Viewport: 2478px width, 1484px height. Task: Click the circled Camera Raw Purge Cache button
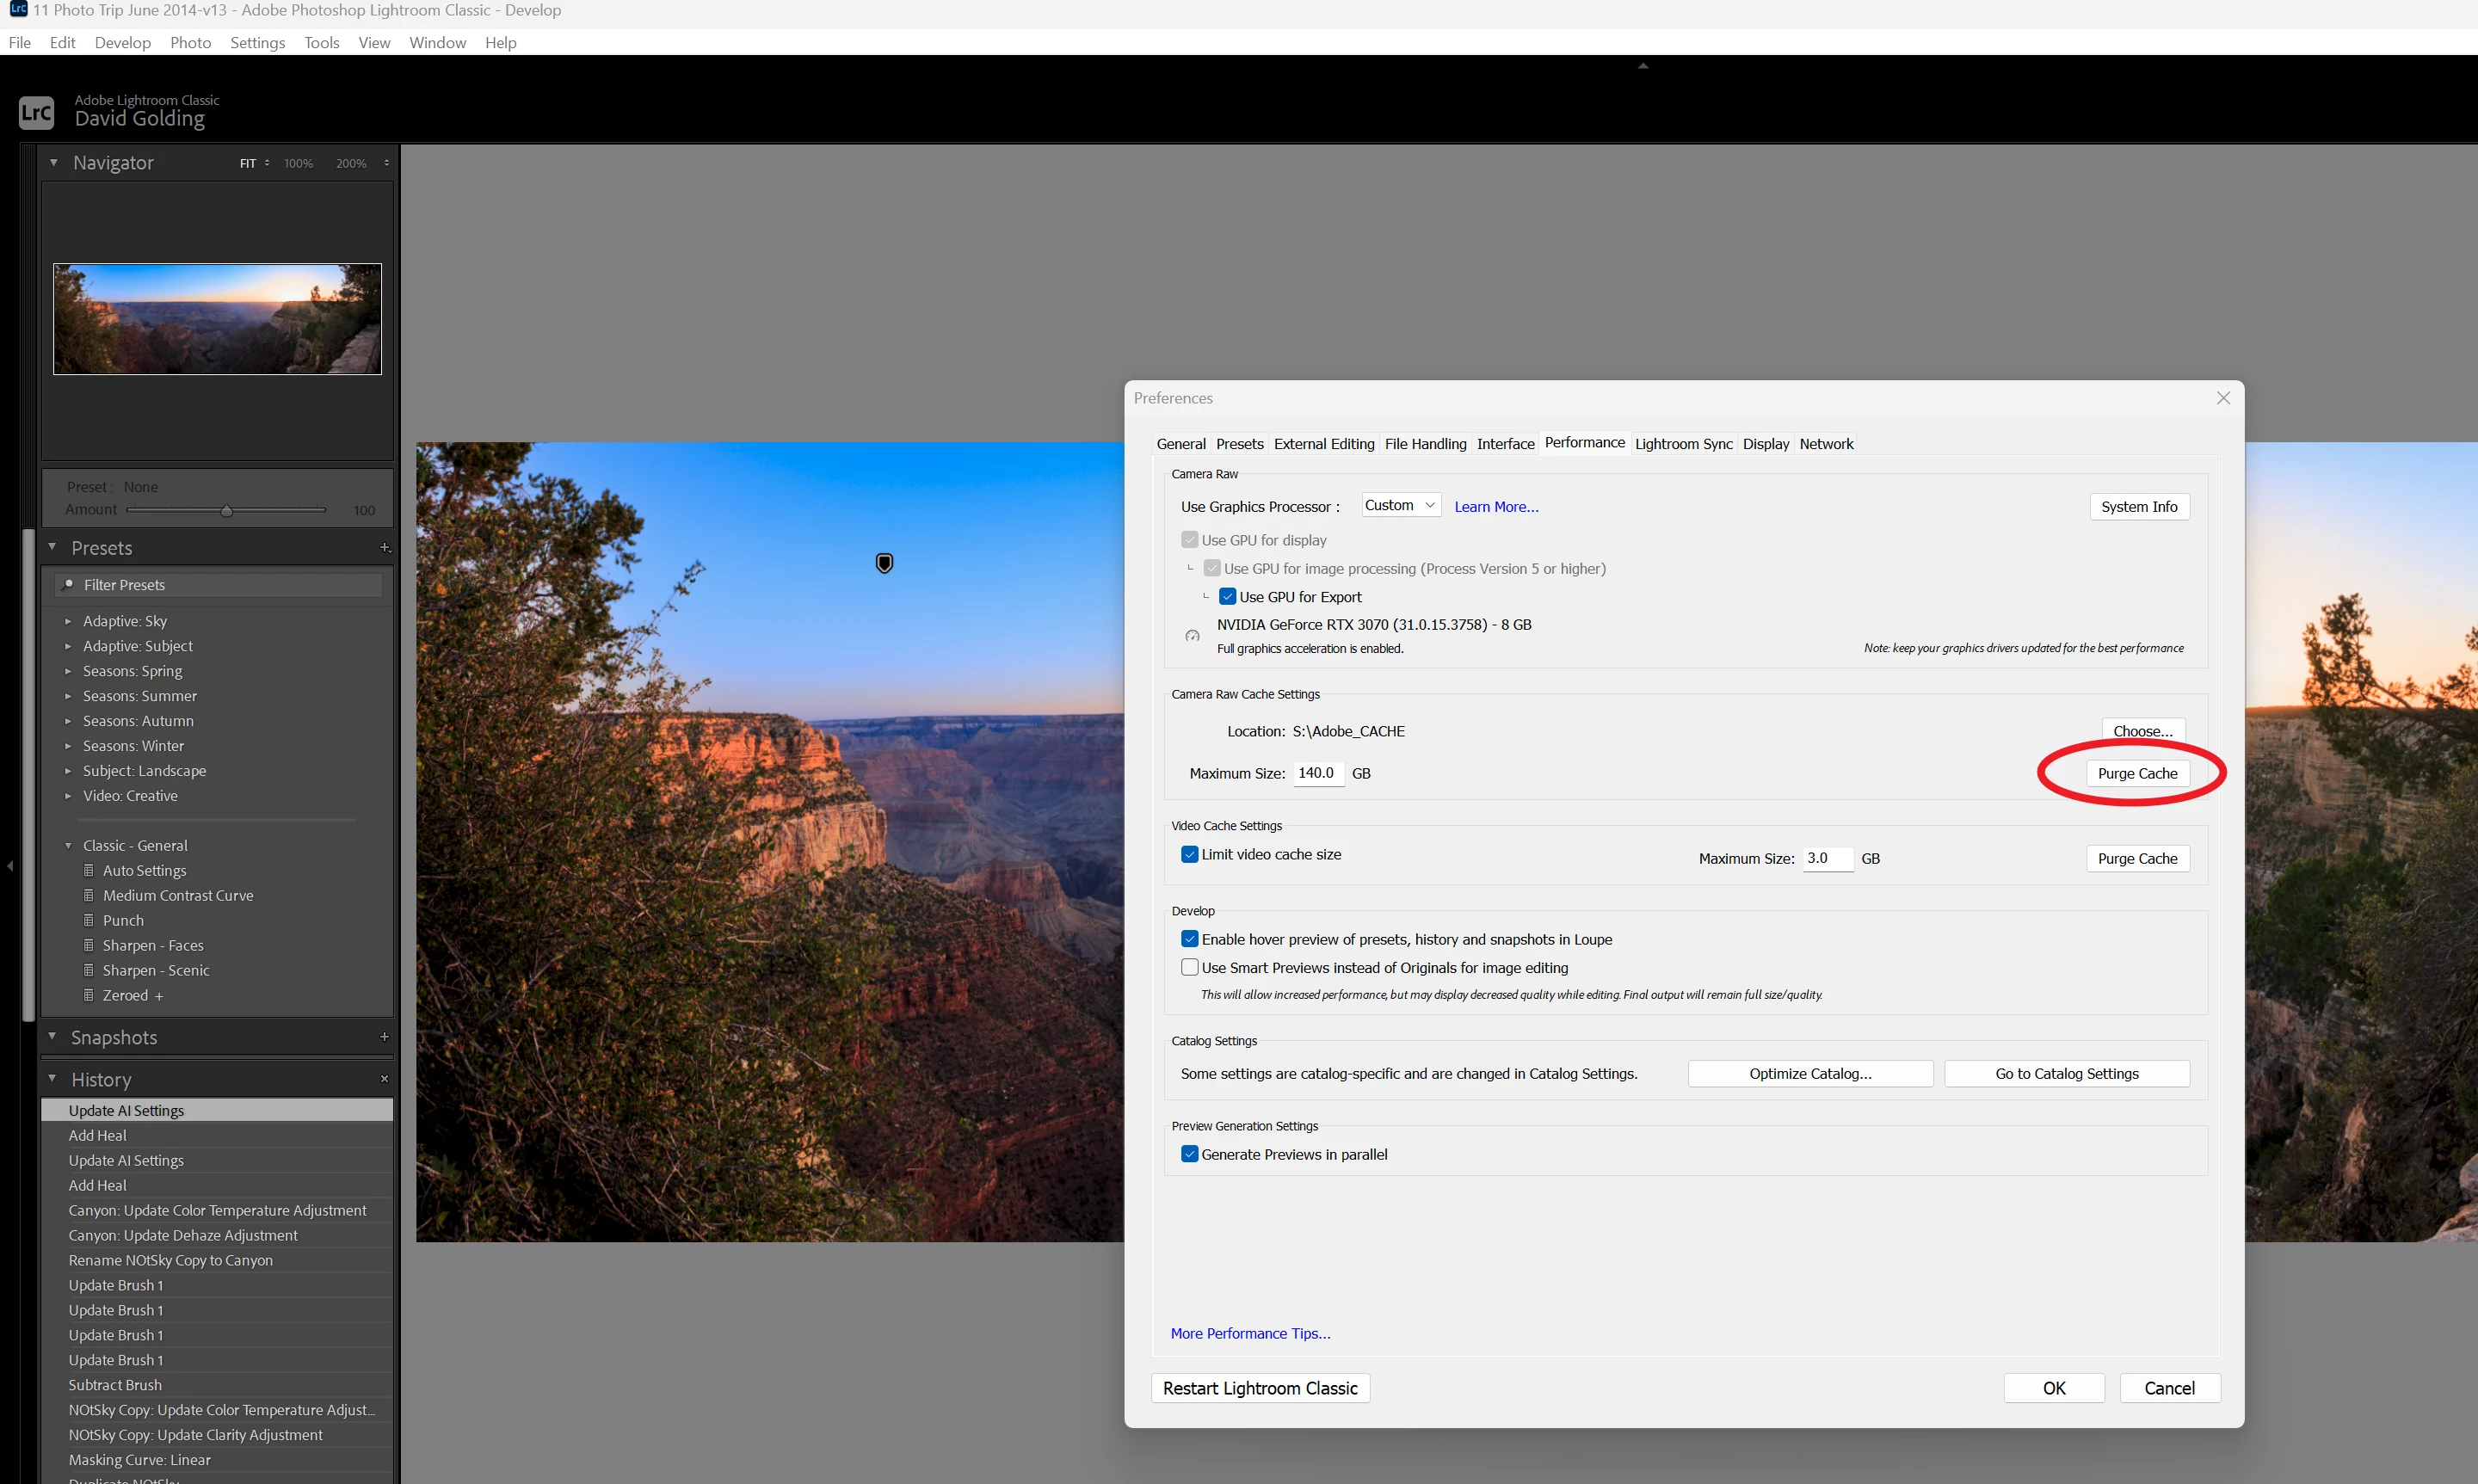(x=2137, y=773)
